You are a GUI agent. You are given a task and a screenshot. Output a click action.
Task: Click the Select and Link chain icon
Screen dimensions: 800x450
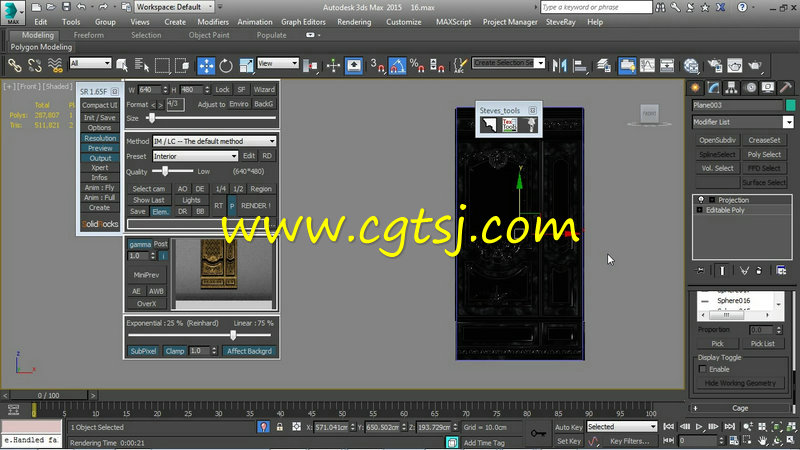(14, 65)
